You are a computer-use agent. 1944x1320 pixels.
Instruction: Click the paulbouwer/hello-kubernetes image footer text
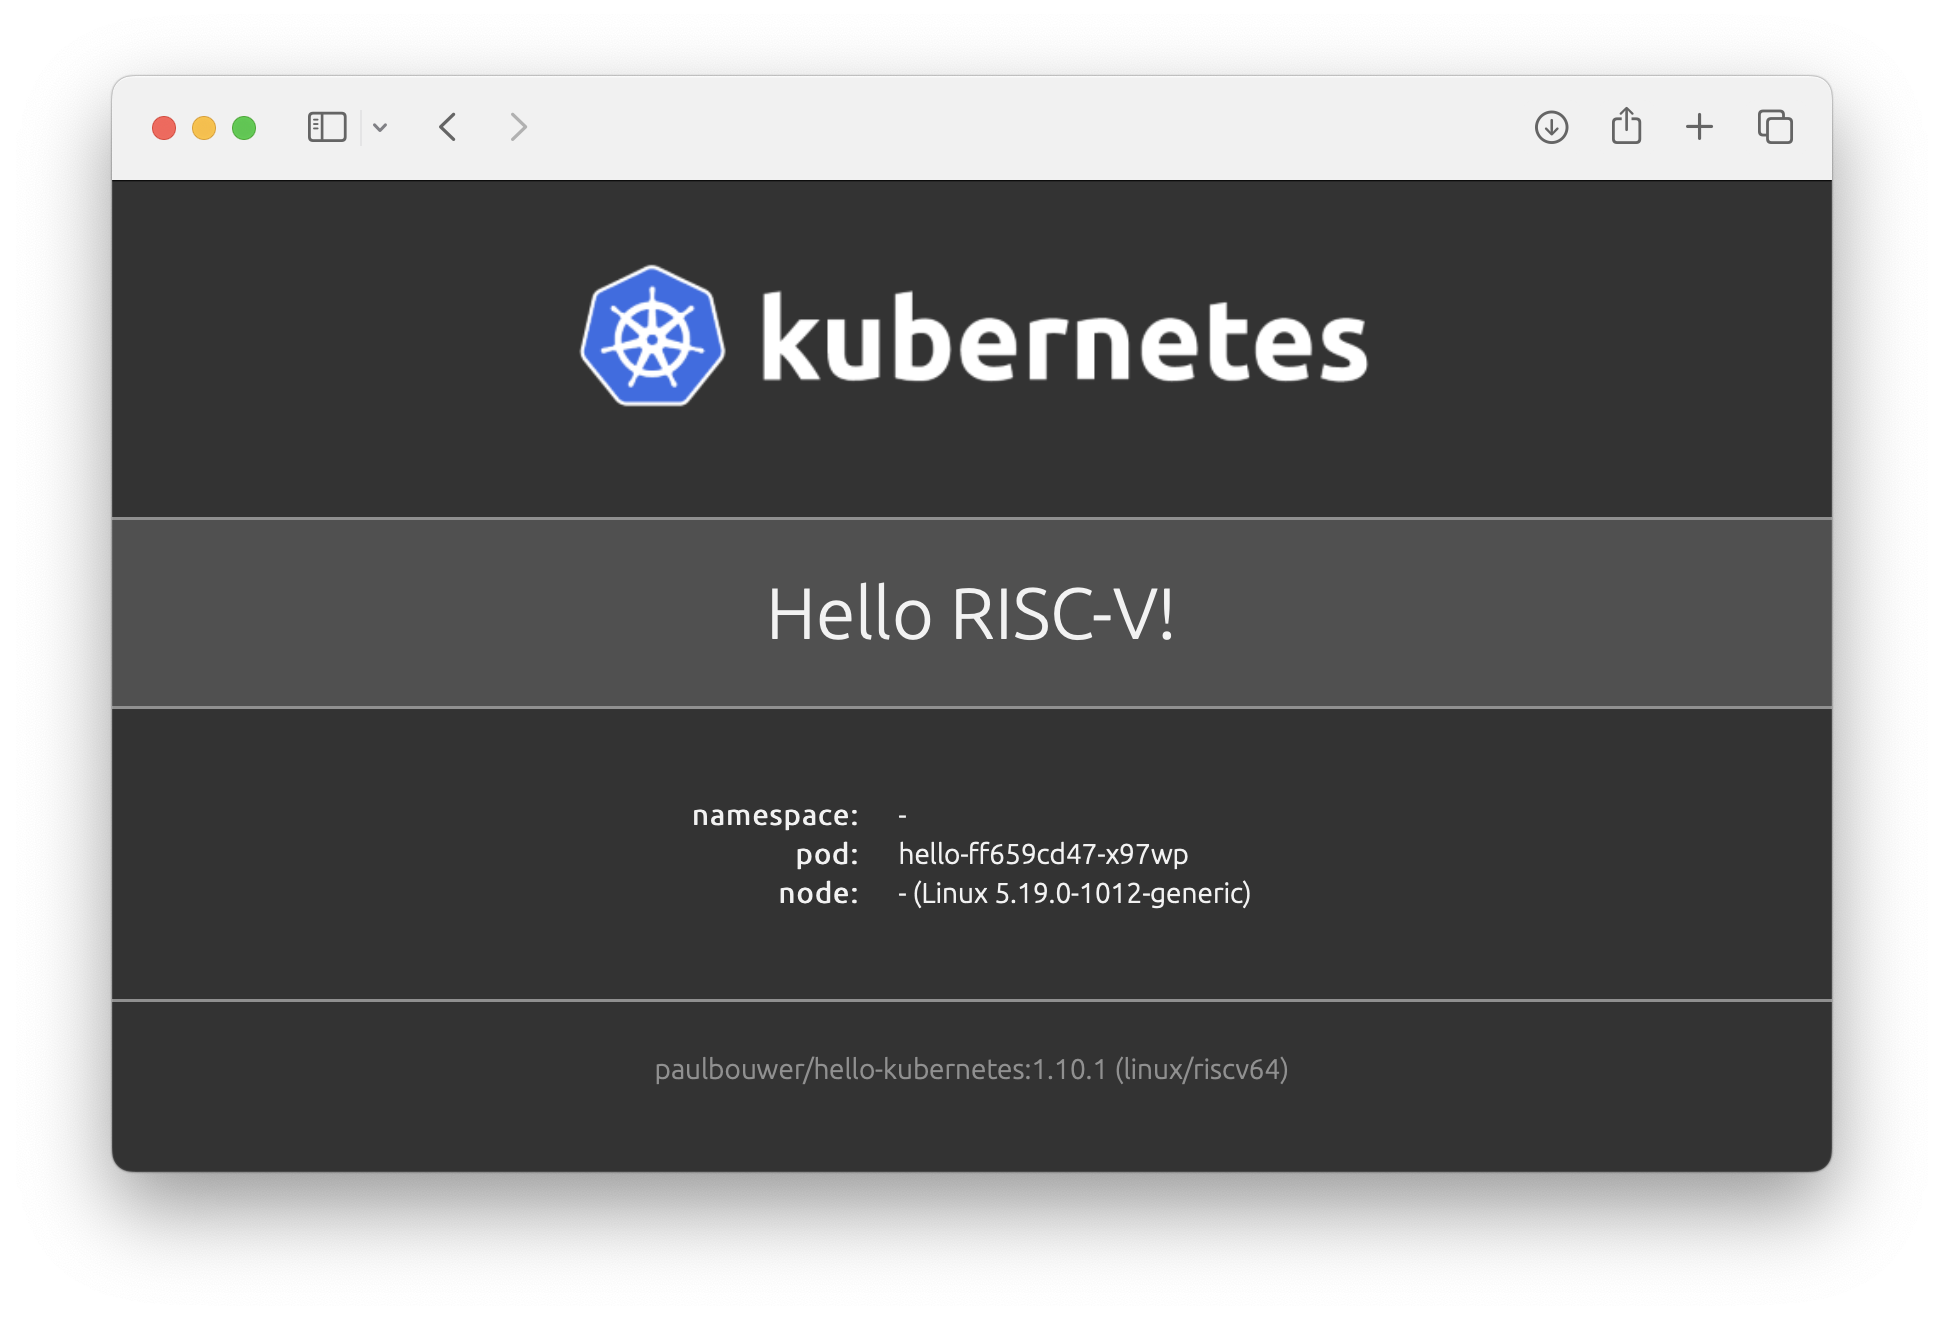[x=970, y=1069]
